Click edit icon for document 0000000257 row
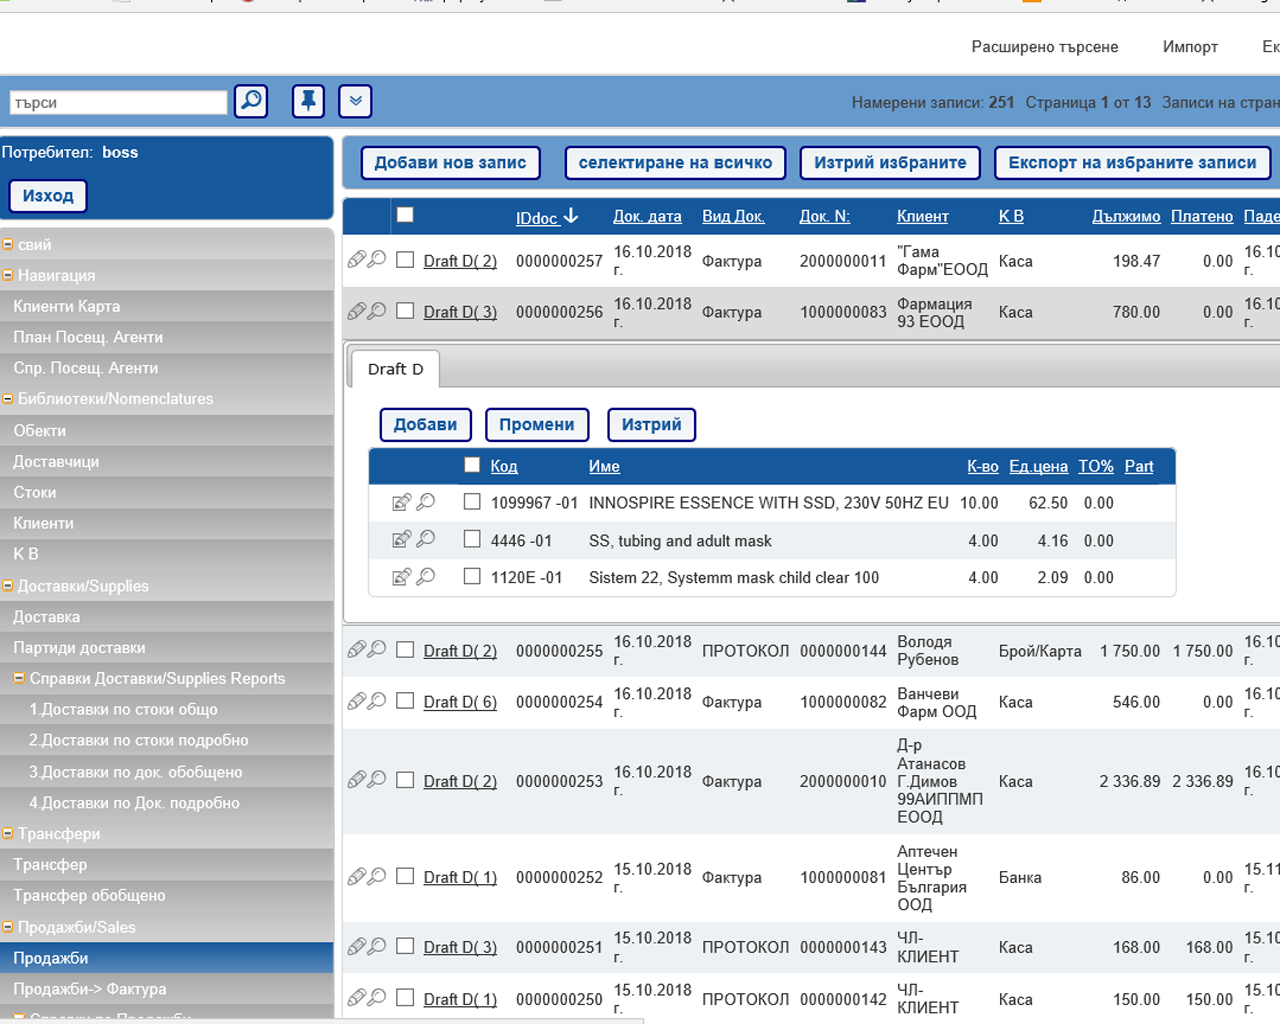This screenshot has width=1280, height=1024. pos(356,260)
